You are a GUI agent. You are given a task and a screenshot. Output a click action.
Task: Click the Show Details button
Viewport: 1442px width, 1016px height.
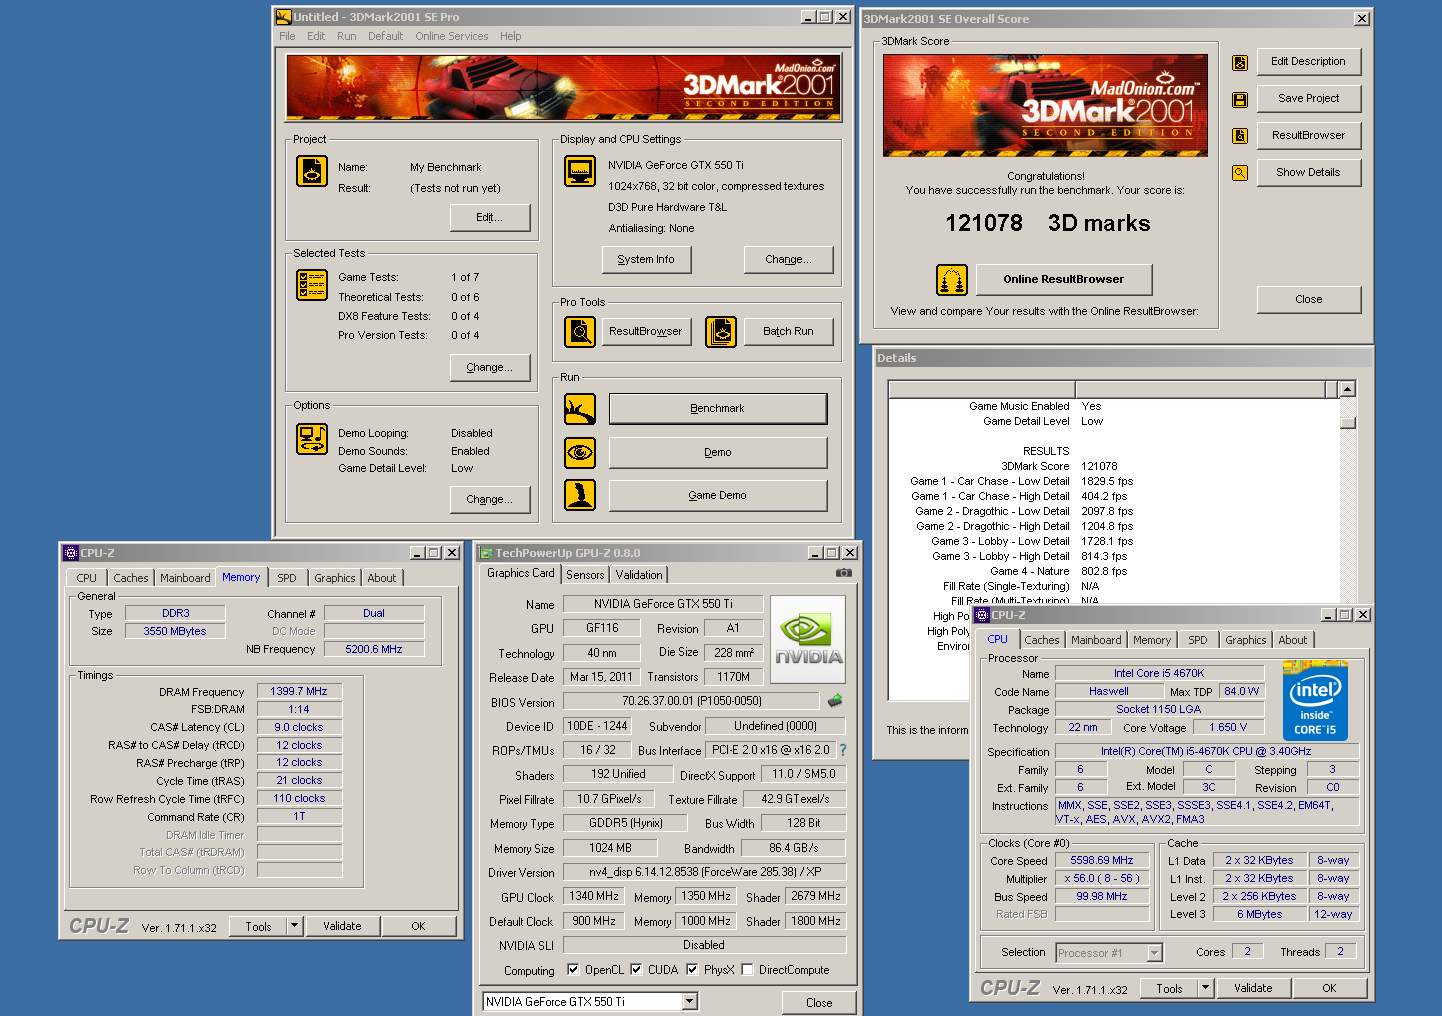1308,173
